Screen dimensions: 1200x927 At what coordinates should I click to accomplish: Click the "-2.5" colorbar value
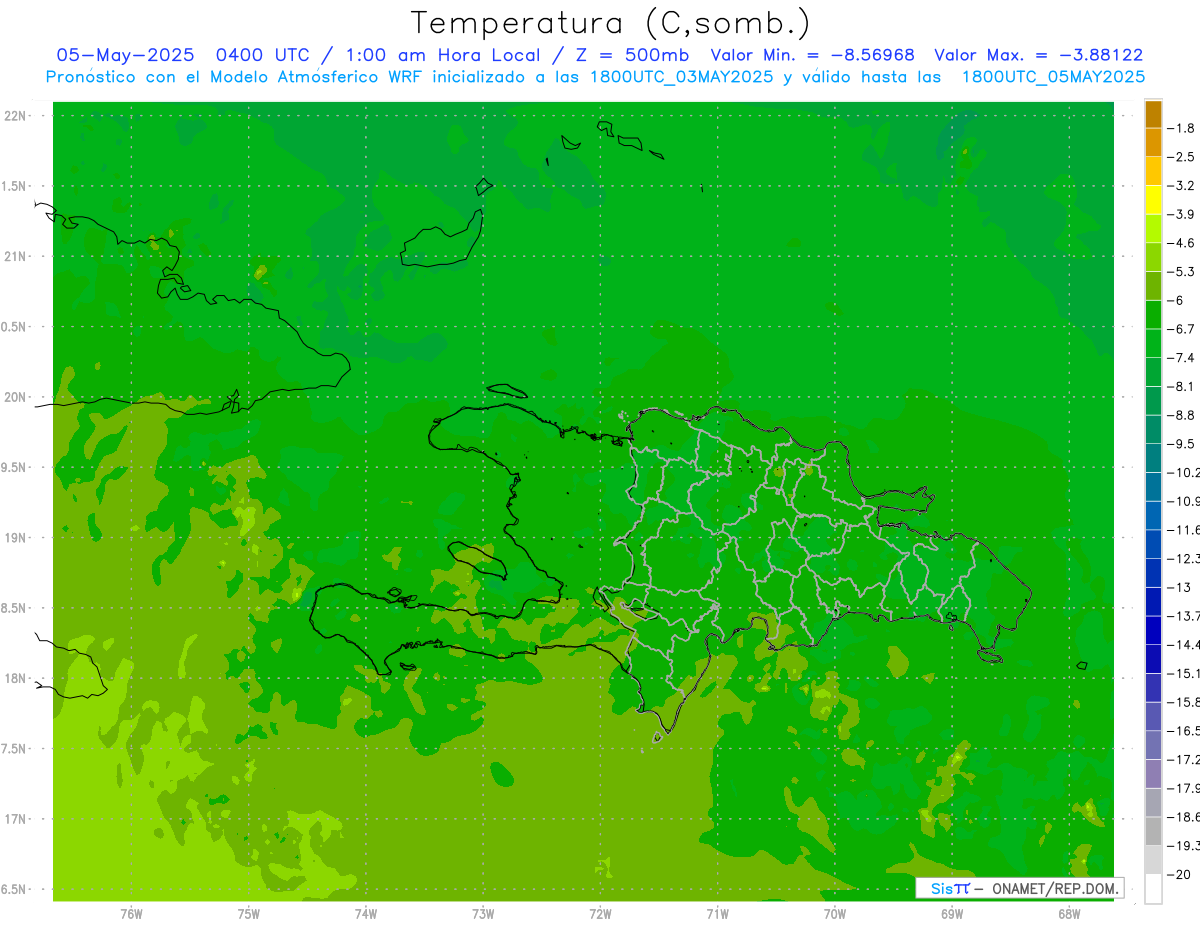pos(1181,157)
